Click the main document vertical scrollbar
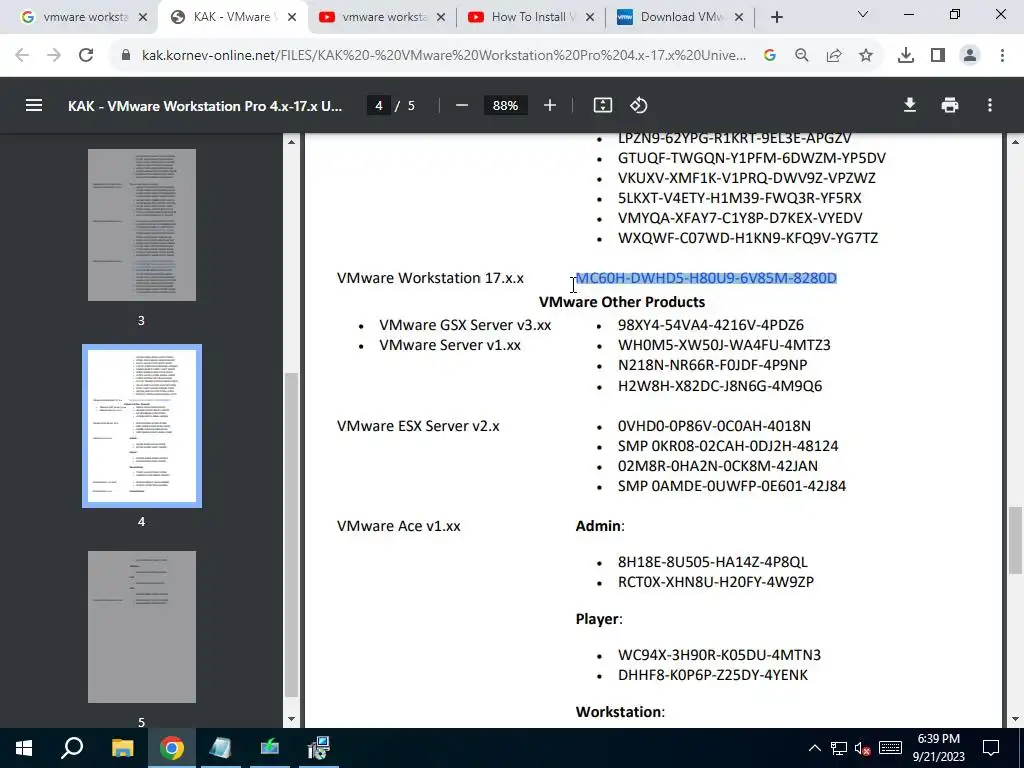The height and width of the screenshot is (768, 1024). pyautogui.click(x=1016, y=540)
